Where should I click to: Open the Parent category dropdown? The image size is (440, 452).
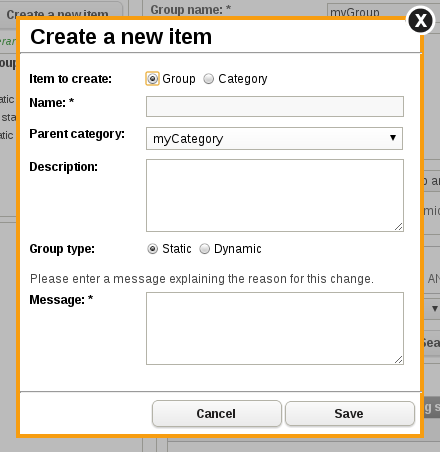point(274,138)
